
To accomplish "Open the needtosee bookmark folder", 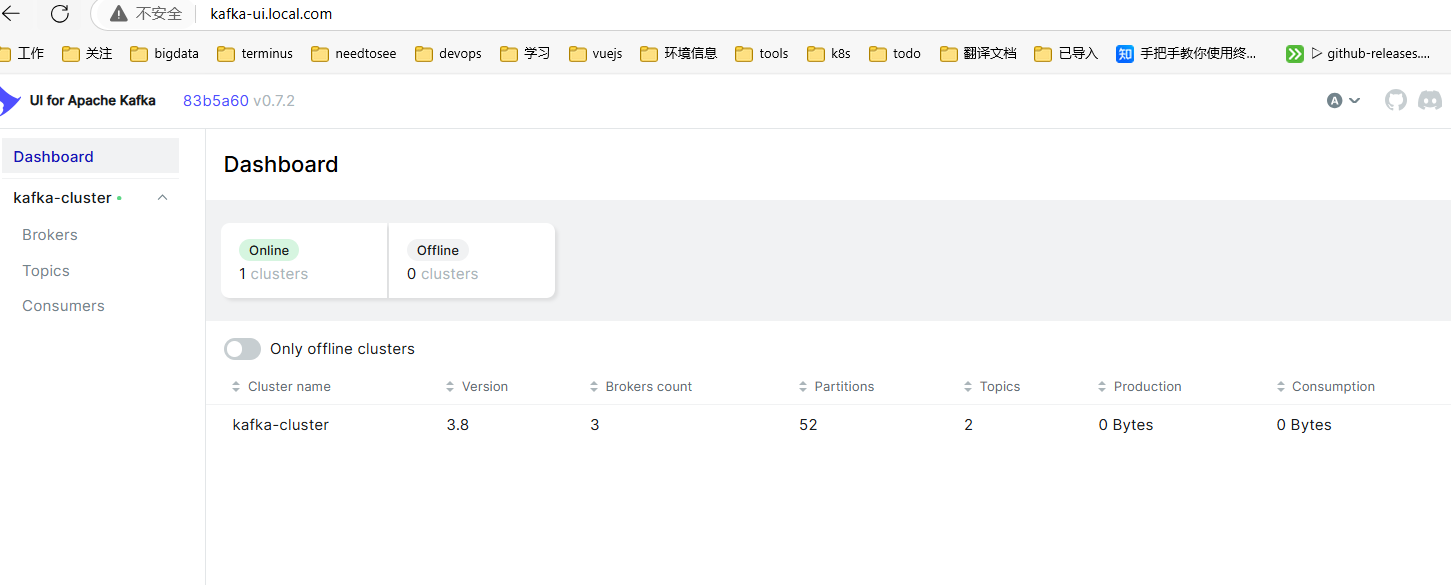I will point(353,53).
